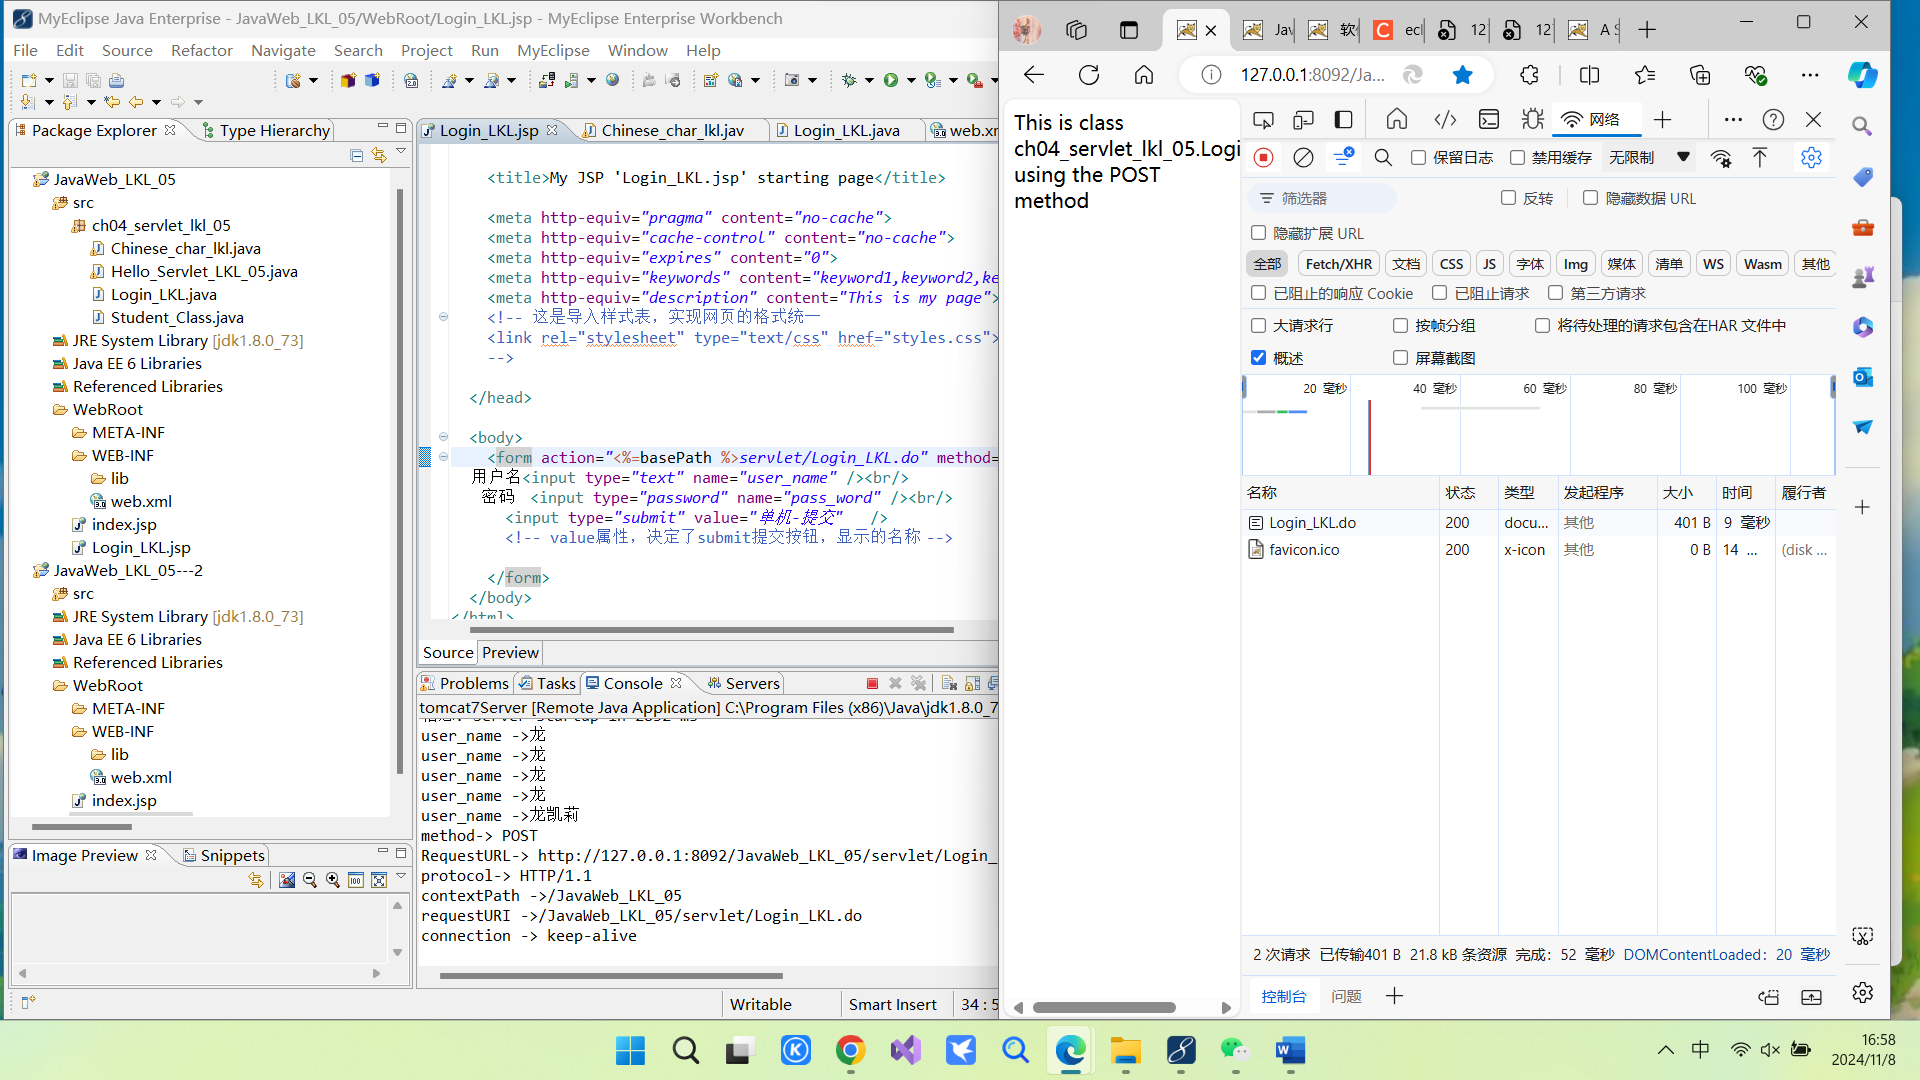Image resolution: width=1920 pixels, height=1080 pixels.
Task: Open the Edge Copilot sidebar icon
Action: coord(1862,75)
